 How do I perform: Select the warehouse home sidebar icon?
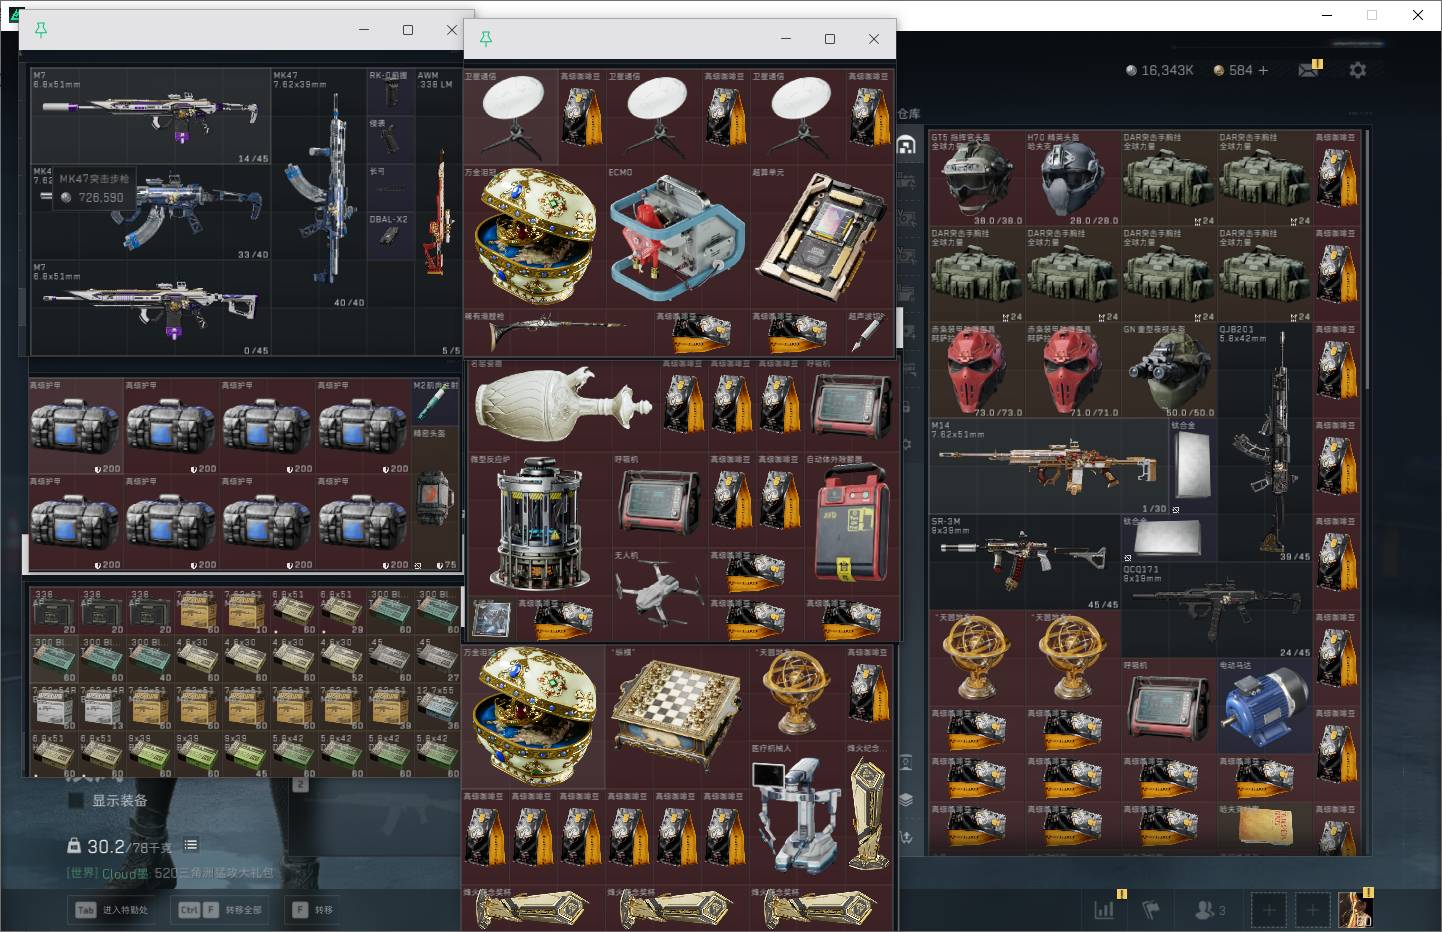(906, 145)
